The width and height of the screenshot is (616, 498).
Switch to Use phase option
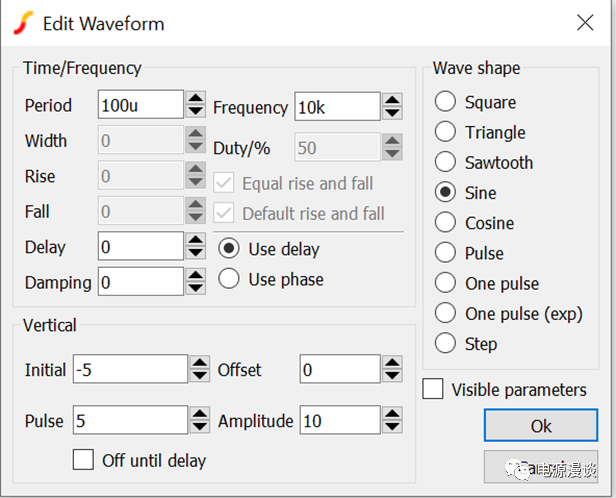pyautogui.click(x=229, y=279)
